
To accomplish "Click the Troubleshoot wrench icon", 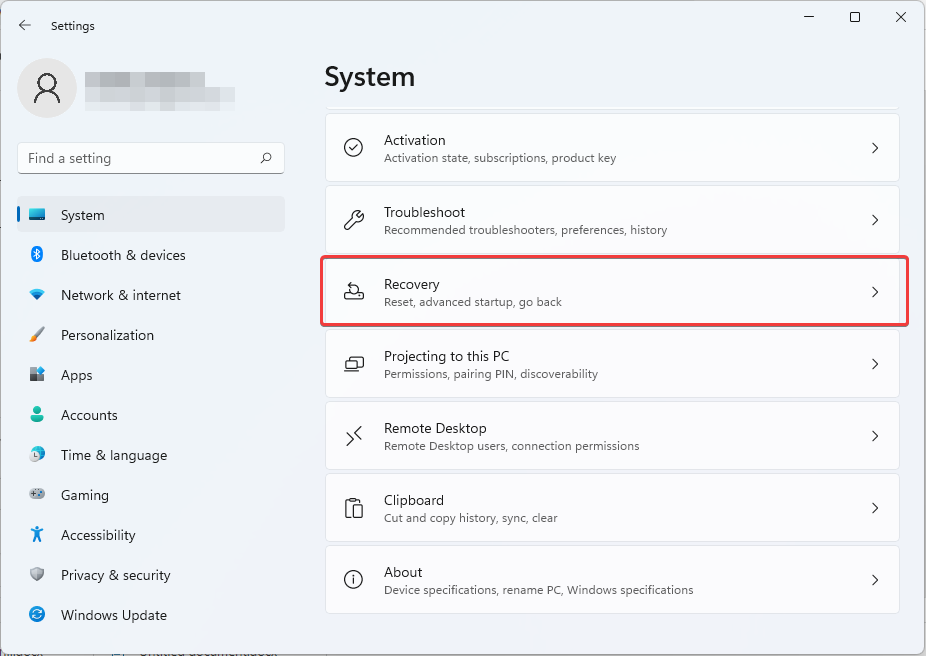I will coord(353,220).
